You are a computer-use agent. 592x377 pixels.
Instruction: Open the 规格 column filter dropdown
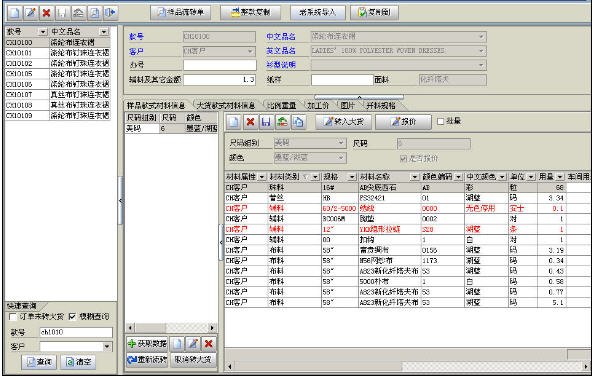[x=352, y=177]
